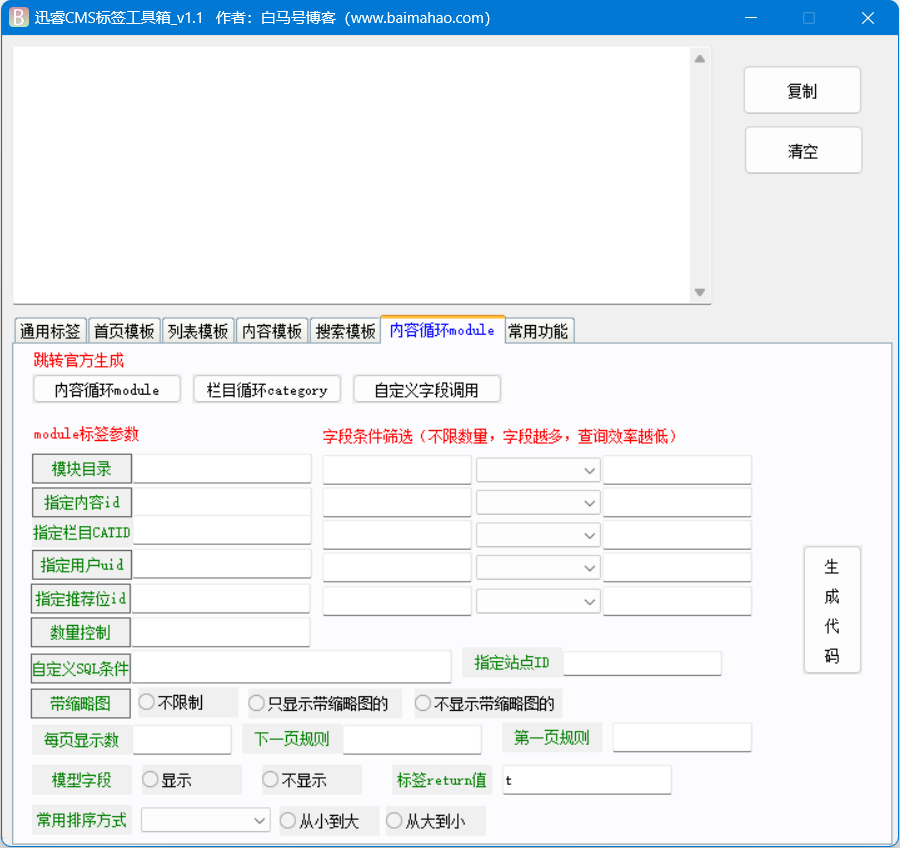Focus the 指定推荐位id input field
The width and height of the screenshot is (900, 848).
(221, 598)
